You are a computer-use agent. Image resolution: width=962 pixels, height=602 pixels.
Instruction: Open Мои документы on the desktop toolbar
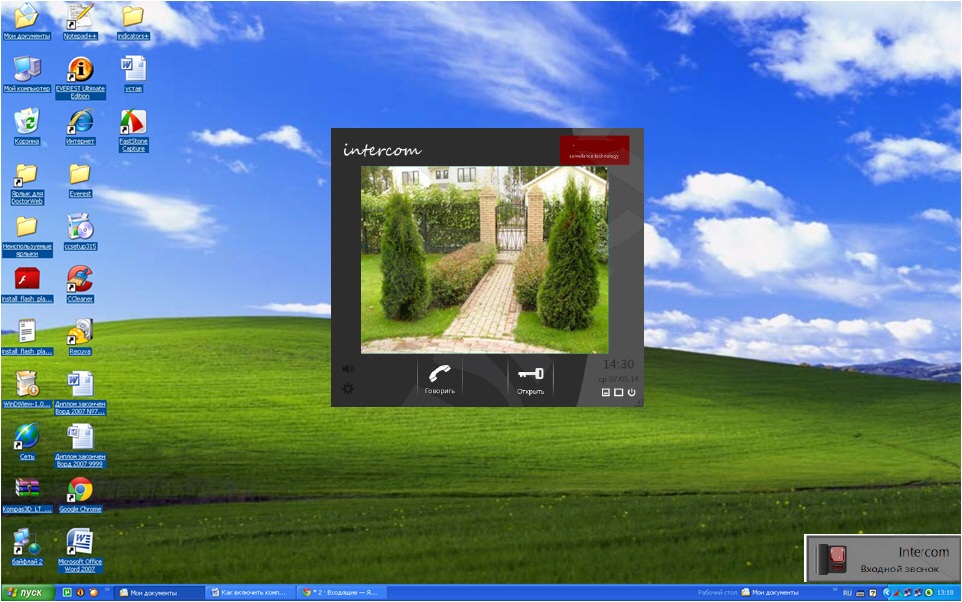770,593
